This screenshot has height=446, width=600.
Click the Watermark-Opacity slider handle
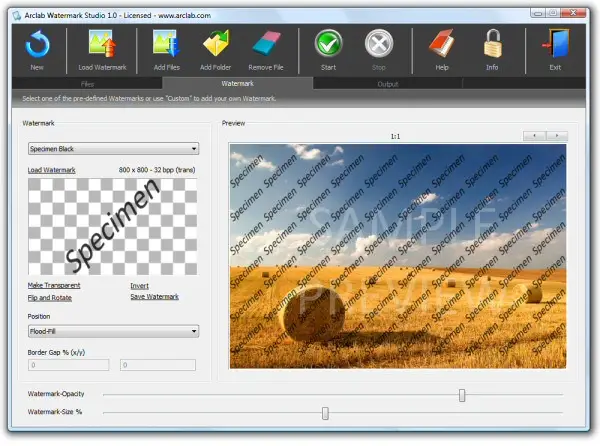tap(462, 395)
